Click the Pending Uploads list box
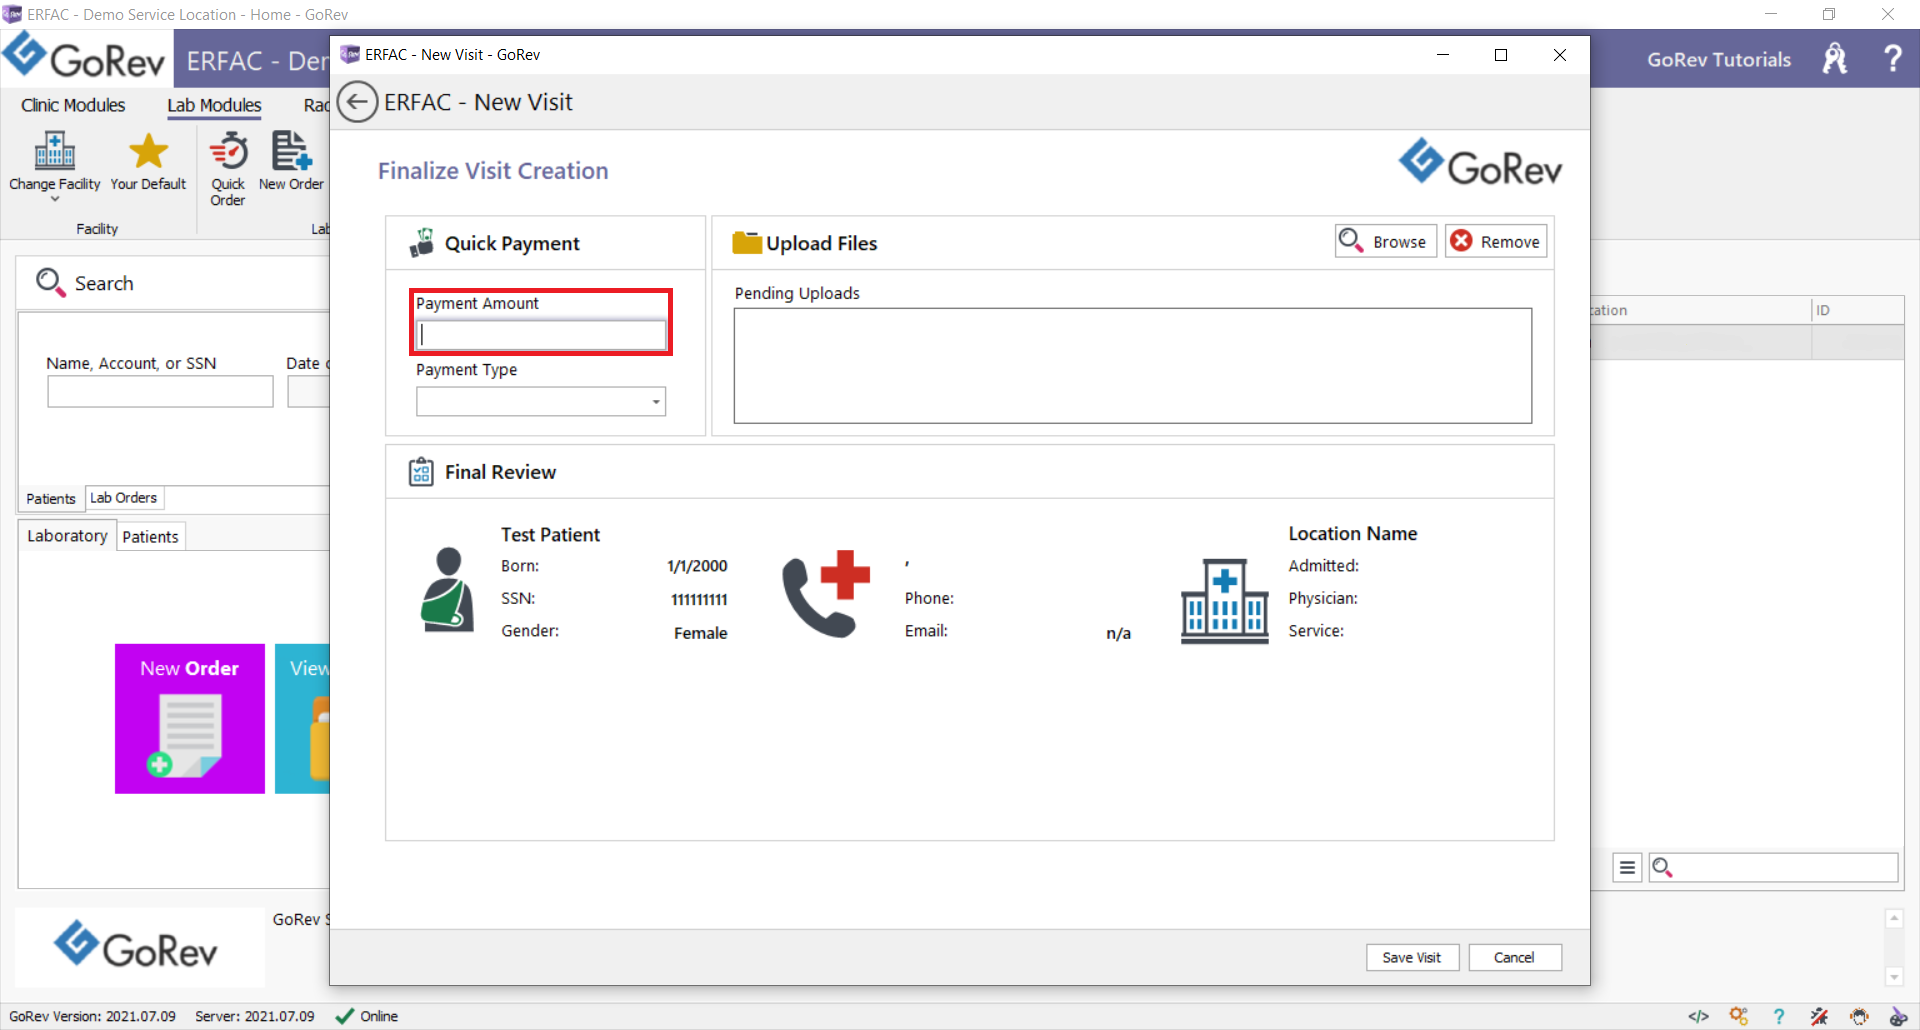The width and height of the screenshot is (1920, 1030). (1132, 366)
